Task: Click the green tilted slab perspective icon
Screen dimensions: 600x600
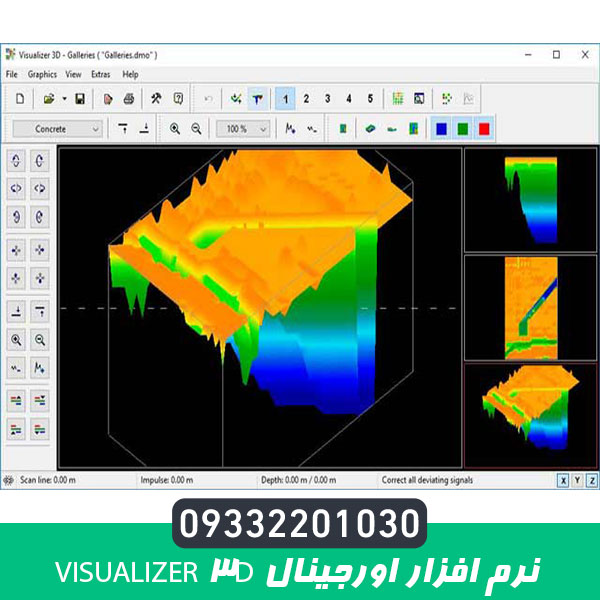Action: [370, 129]
